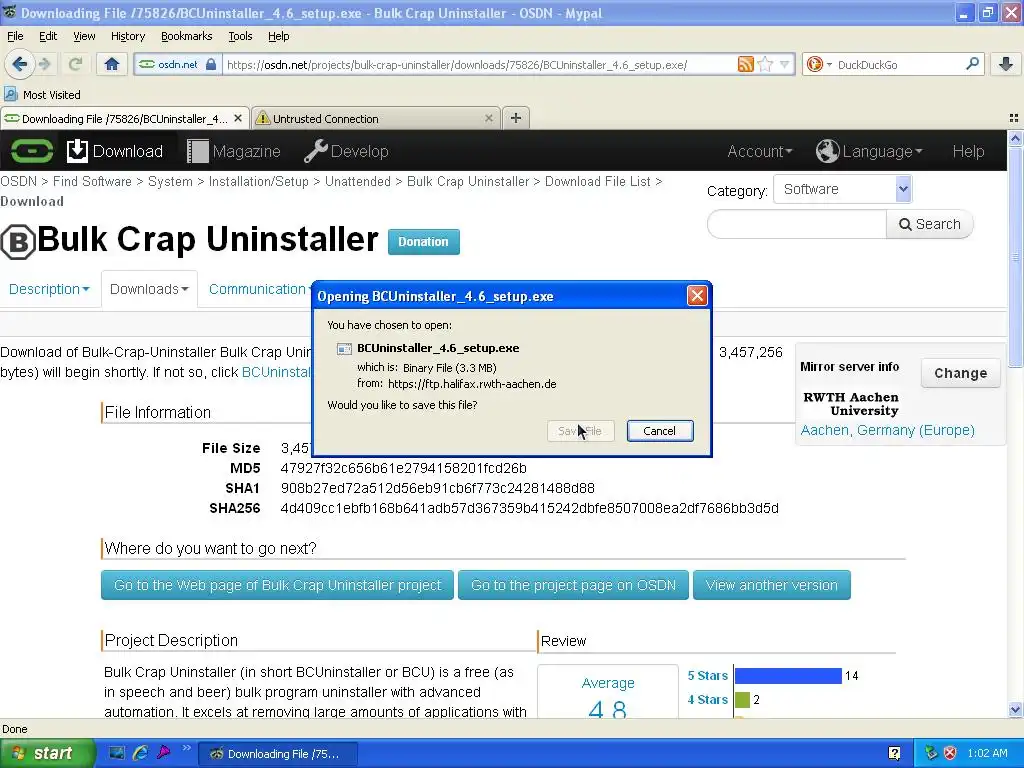Screen dimensions: 1024x768
Task: Click the page scrollbar down arrow
Action: pyautogui.click(x=1015, y=709)
